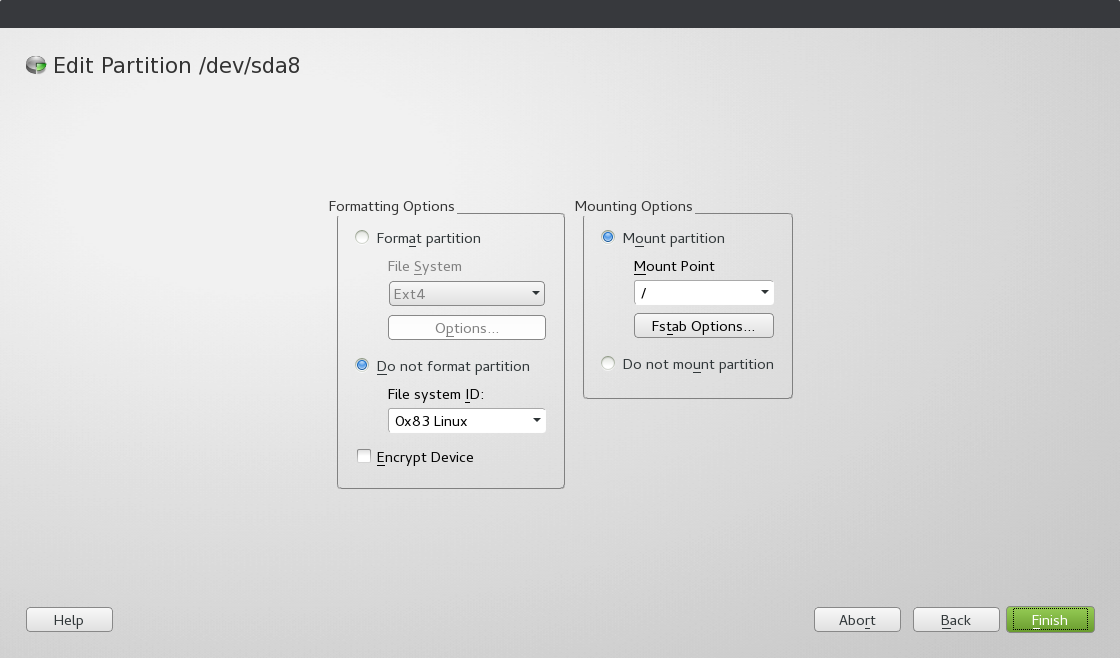This screenshot has height=658, width=1120.
Task: Select the Mount partition radio button
Action: coord(608,238)
